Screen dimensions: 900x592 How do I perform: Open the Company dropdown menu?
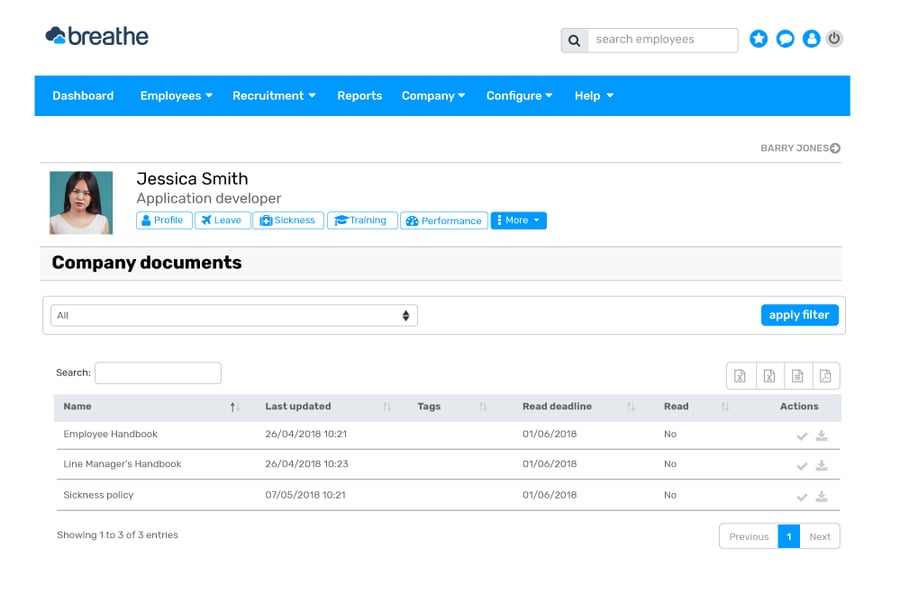point(433,95)
